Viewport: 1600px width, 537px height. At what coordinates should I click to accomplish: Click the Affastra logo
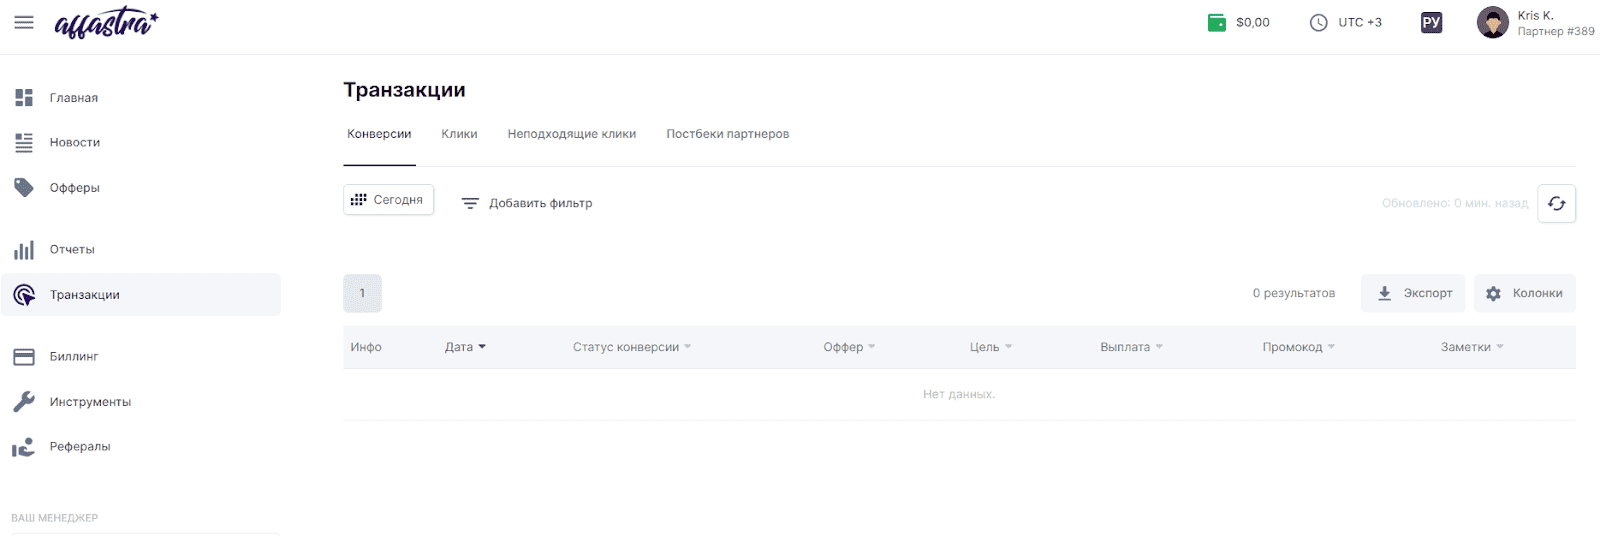click(x=106, y=23)
